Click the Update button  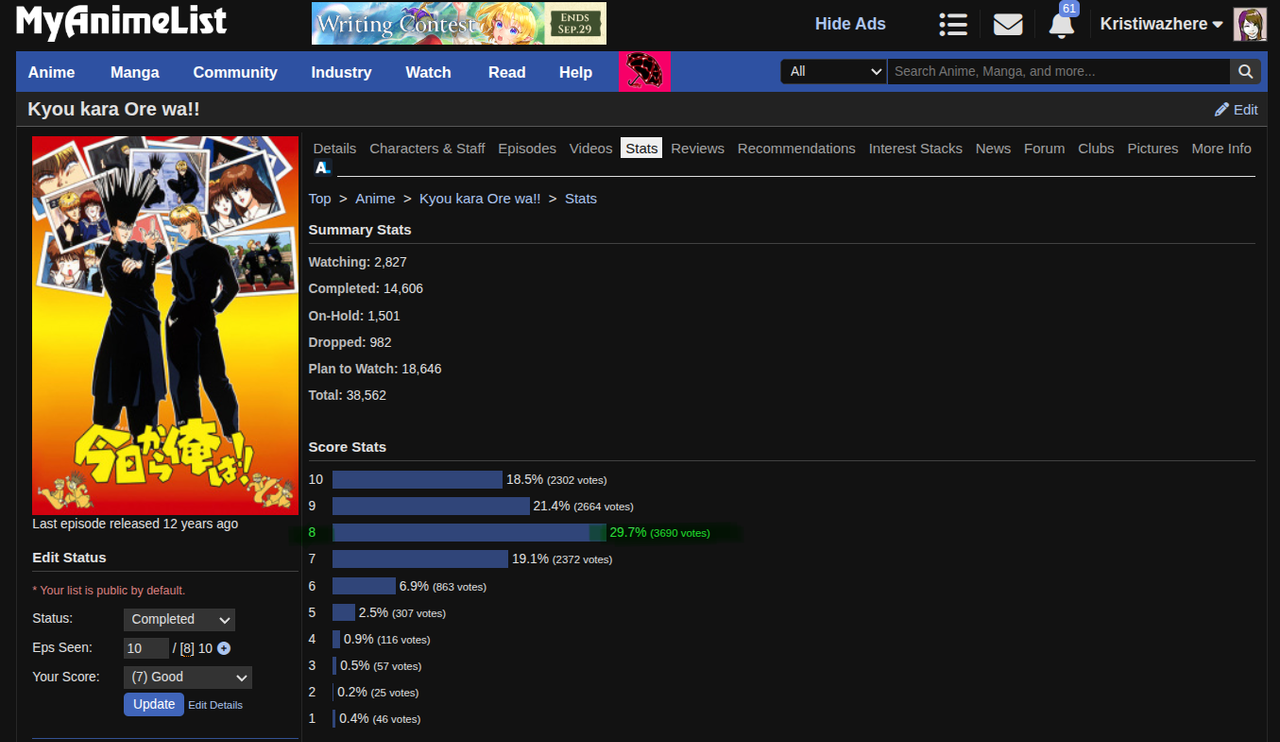click(x=154, y=704)
